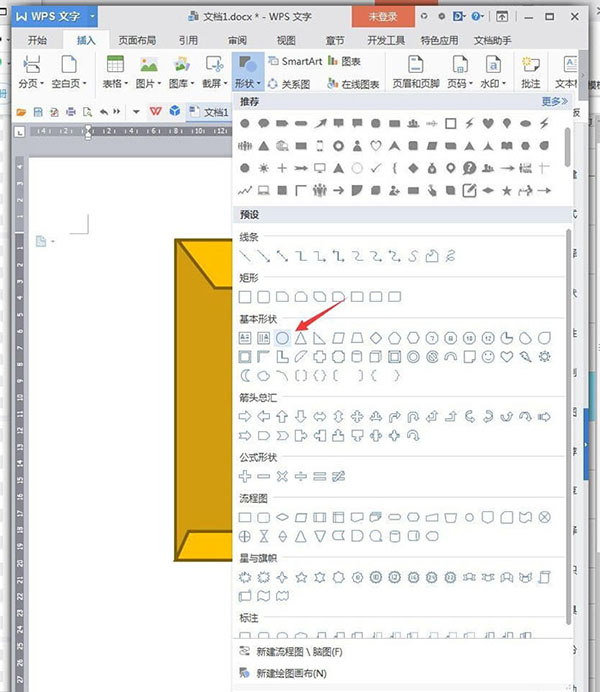Select the multiply sign formula shape

tap(282, 476)
